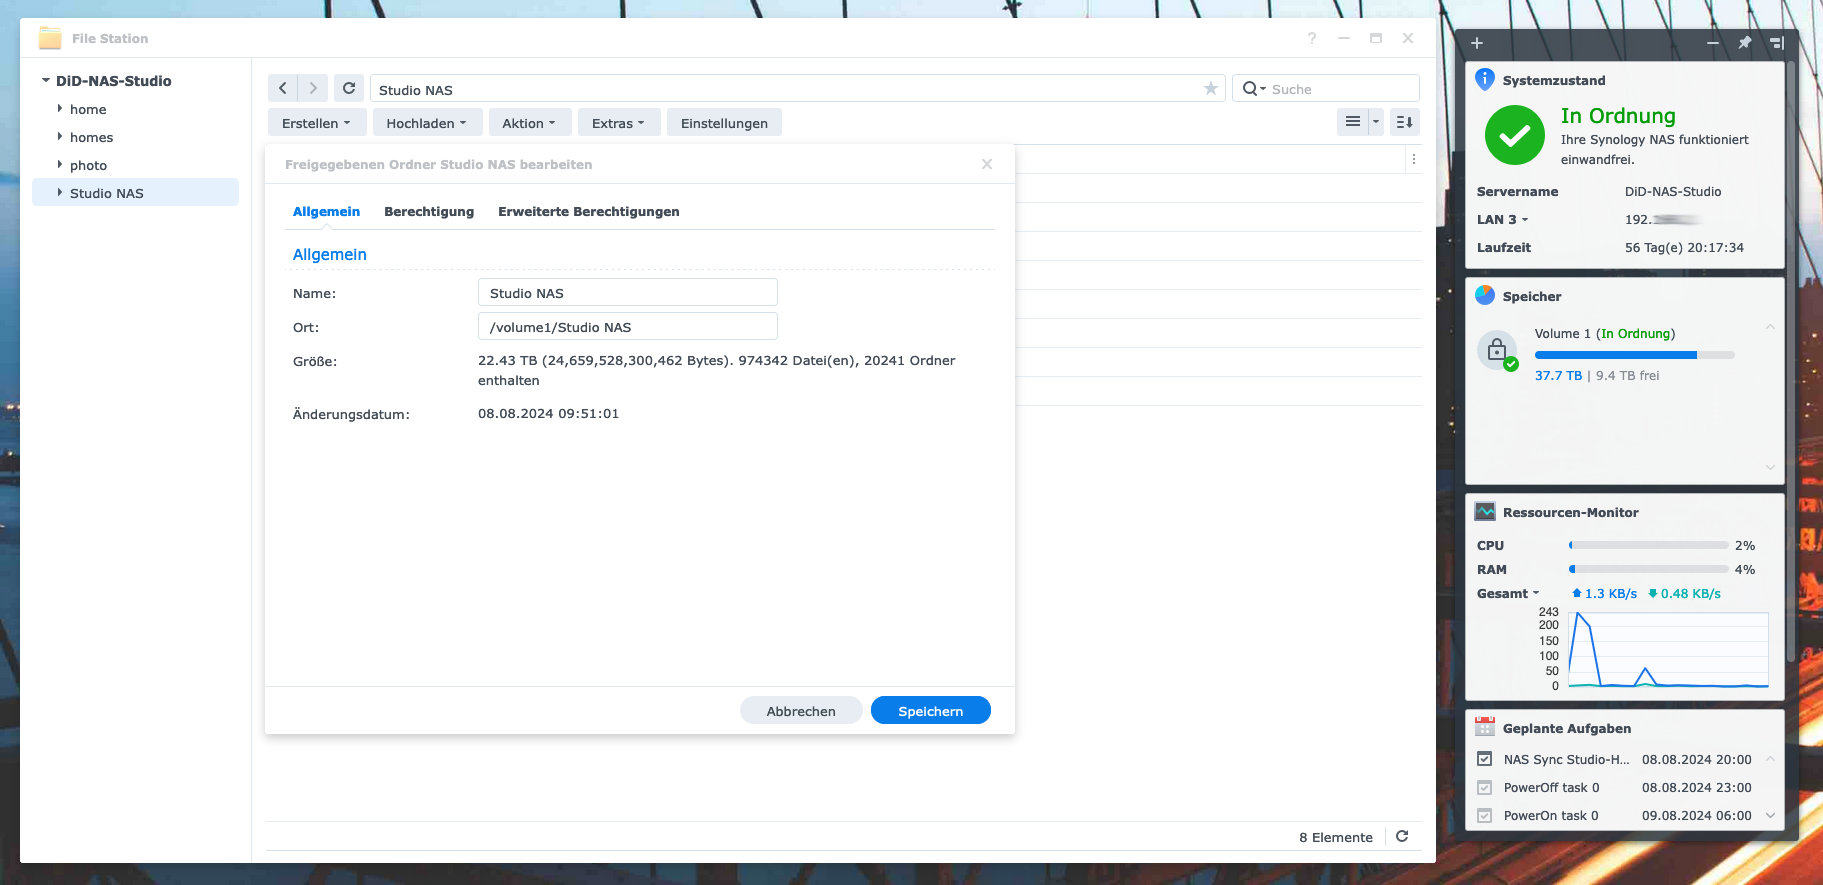Open the Erstellen dropdown
Screen dimensions: 1823x885
click(x=316, y=123)
